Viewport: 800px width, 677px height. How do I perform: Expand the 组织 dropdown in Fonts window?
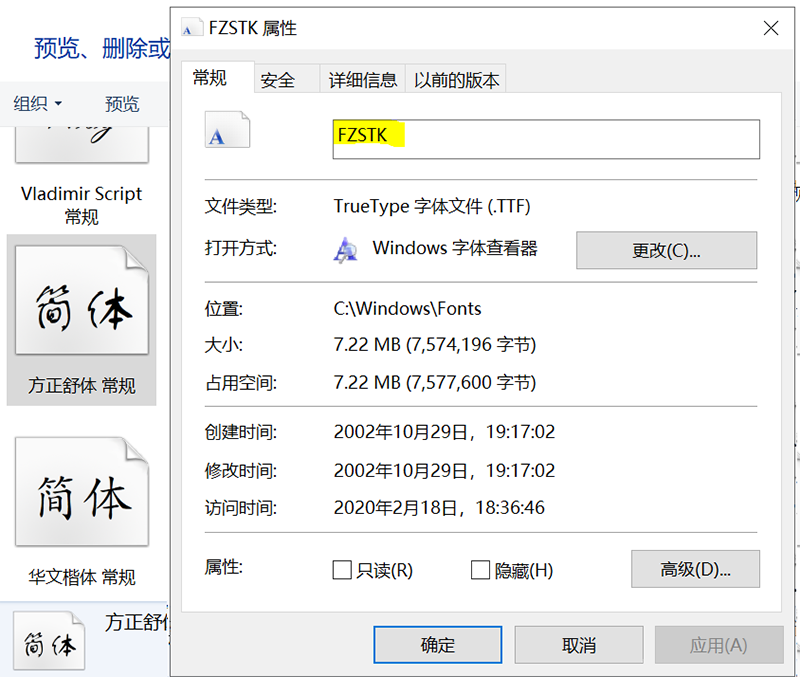tap(37, 104)
